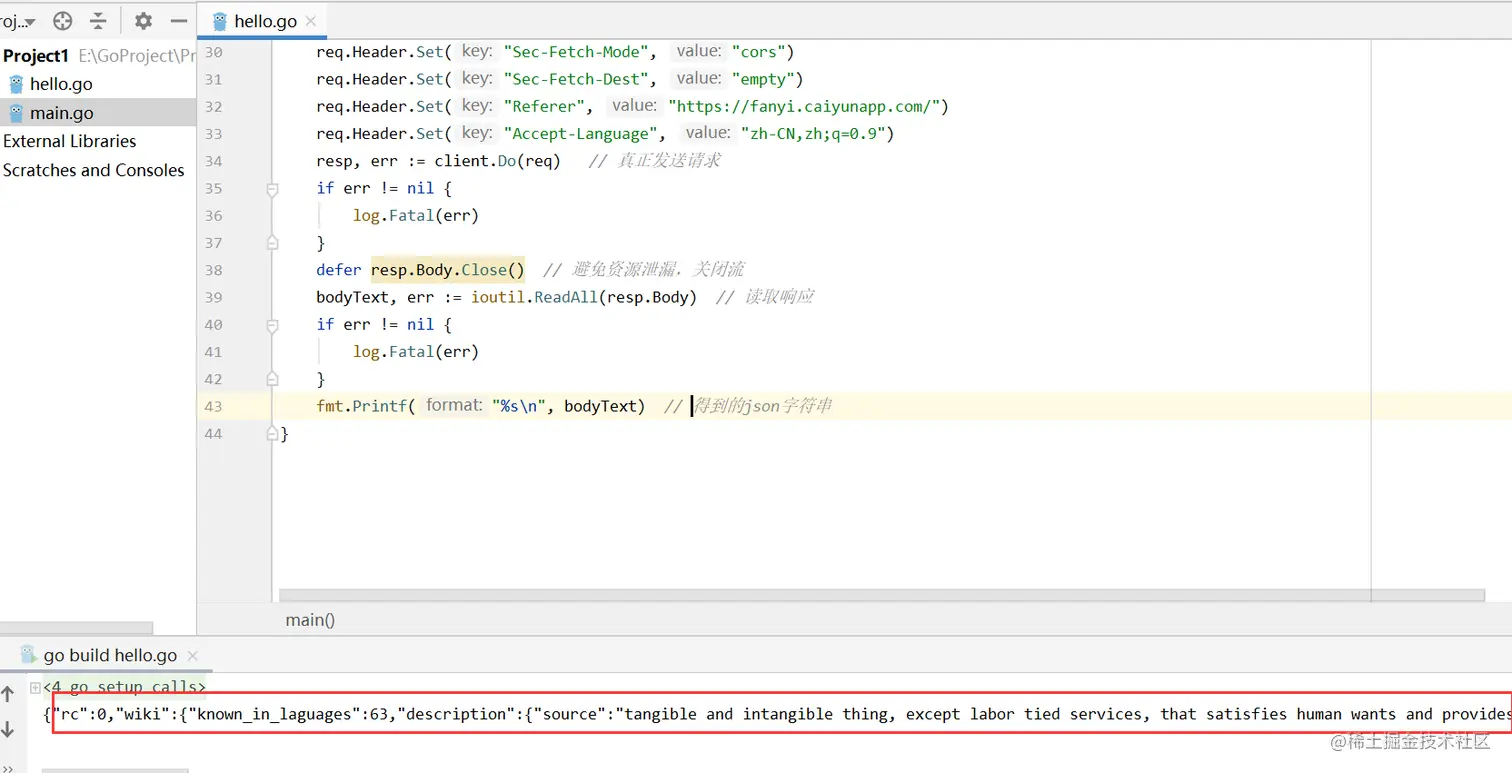
Task: Toggle fold marker at line 42
Action: (272, 379)
